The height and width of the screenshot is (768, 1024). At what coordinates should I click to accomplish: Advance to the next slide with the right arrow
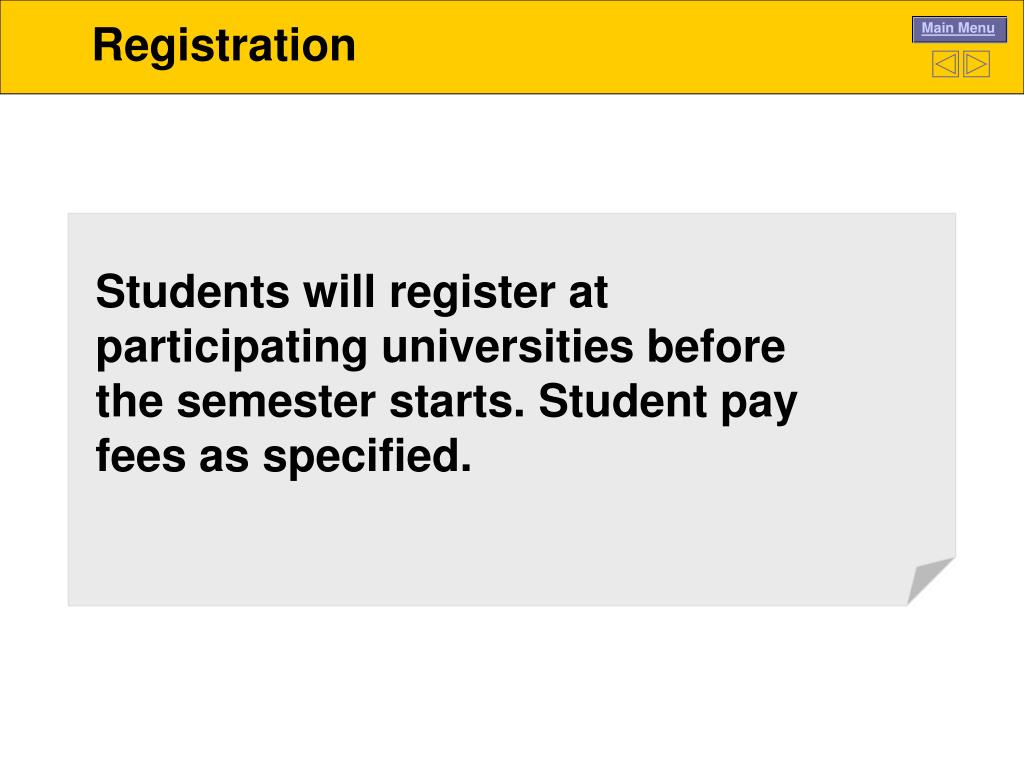[x=976, y=64]
